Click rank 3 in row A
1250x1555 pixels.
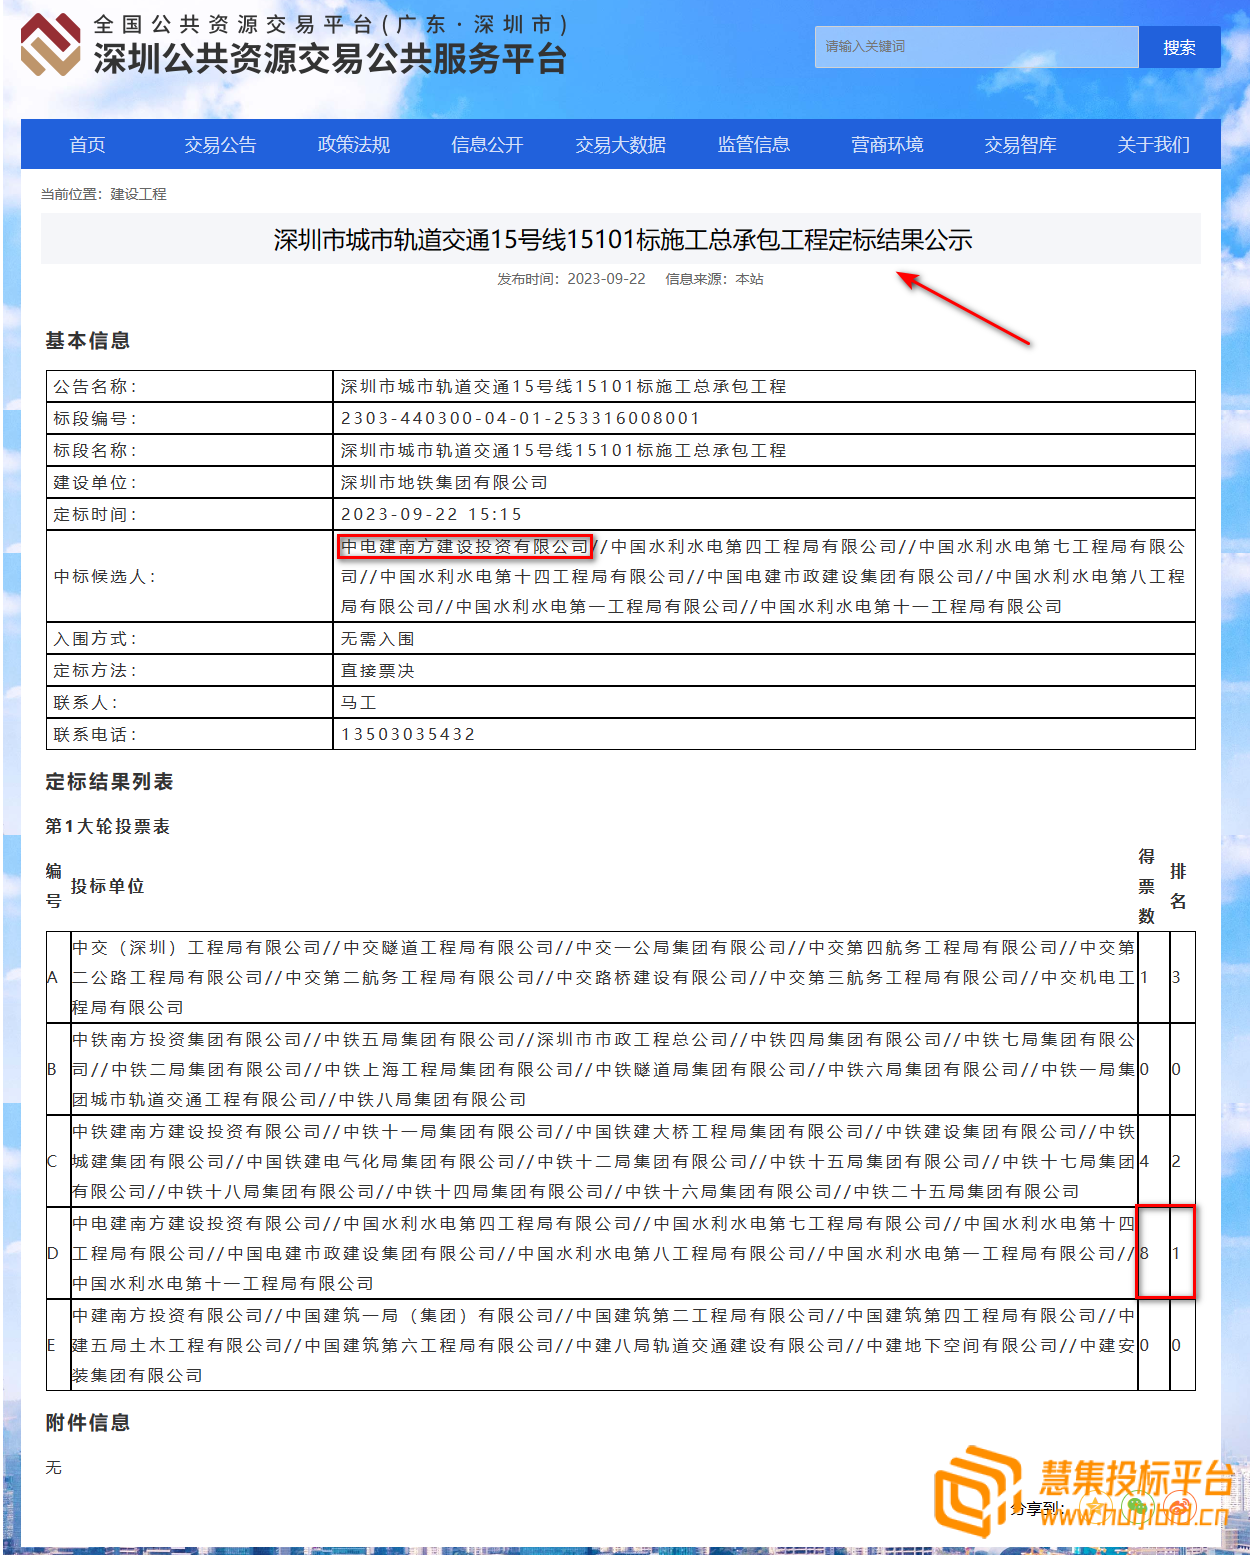pos(1176,977)
